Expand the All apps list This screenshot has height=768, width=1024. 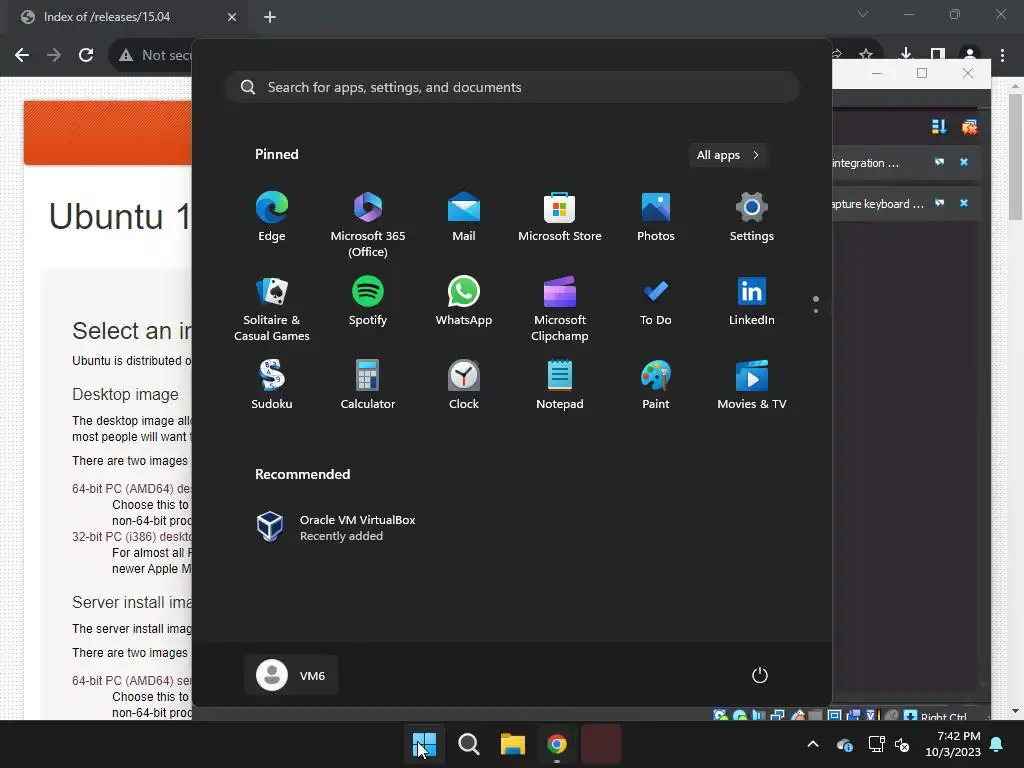pyautogui.click(x=728, y=155)
